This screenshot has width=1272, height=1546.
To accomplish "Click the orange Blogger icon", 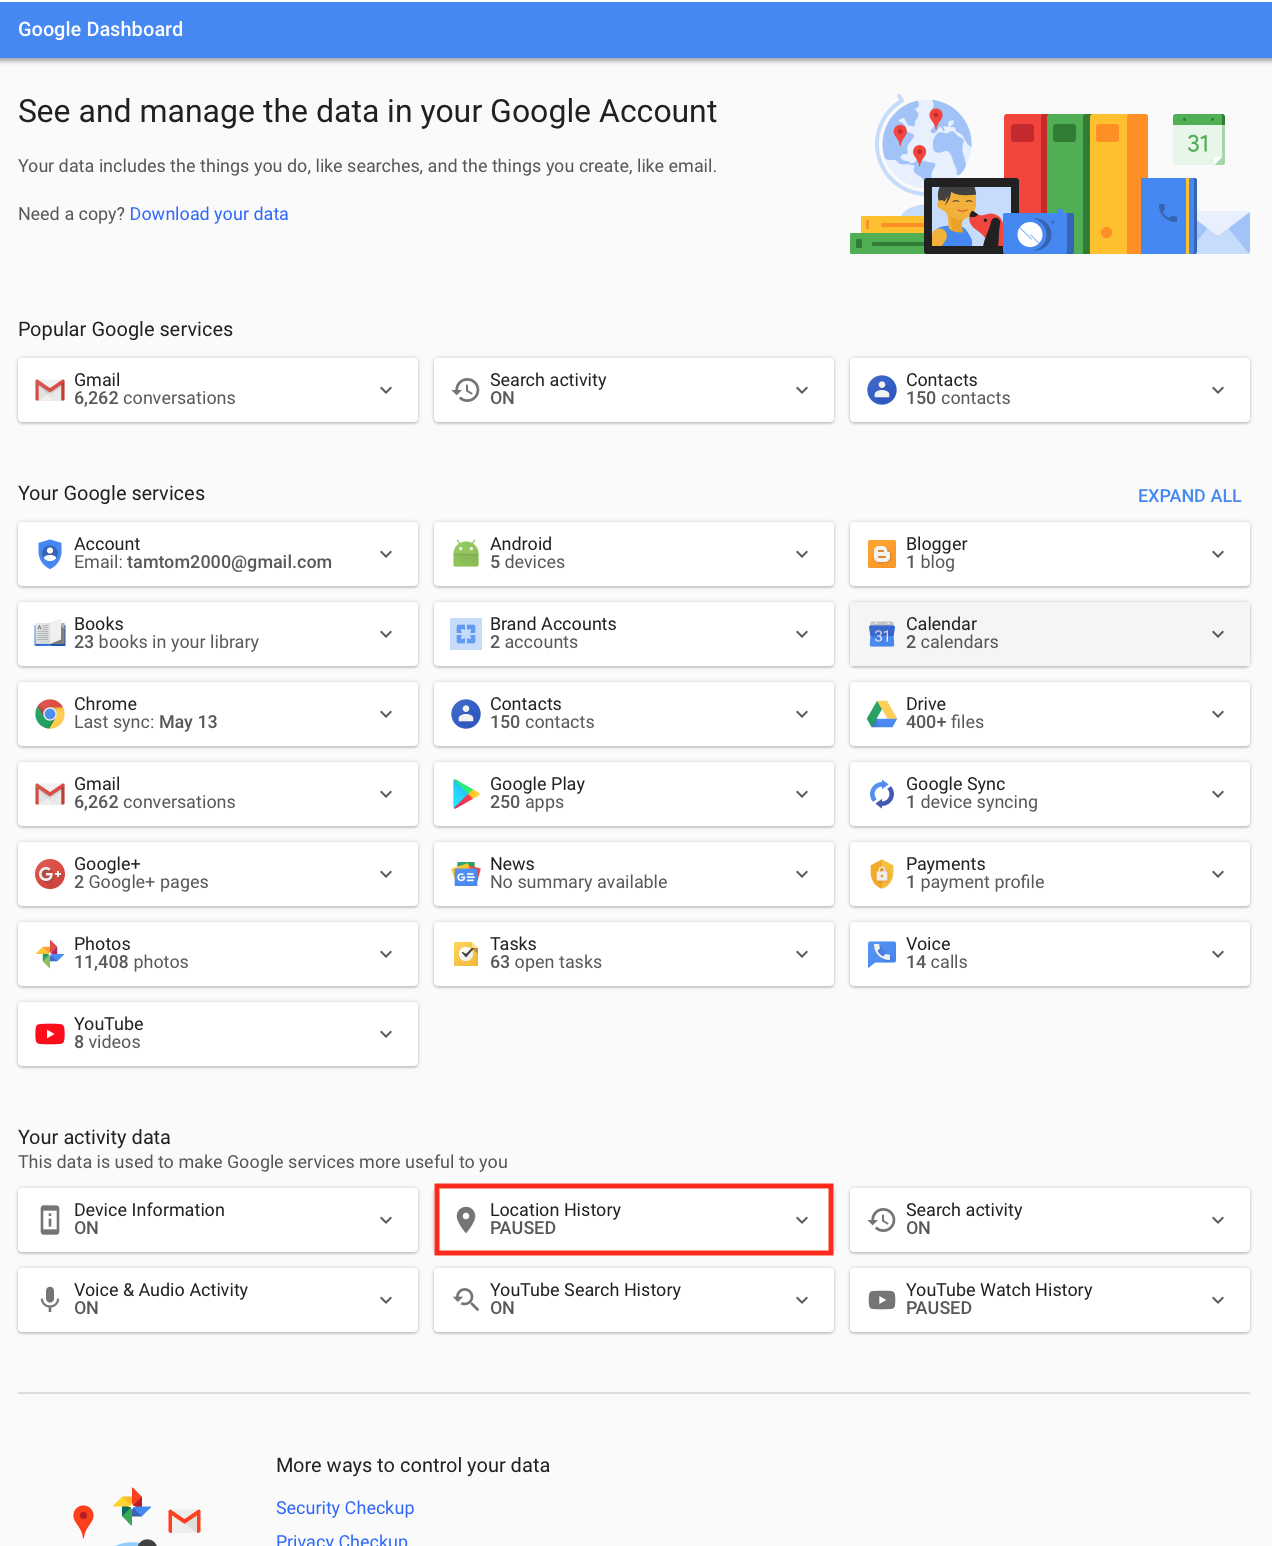I will (882, 554).
